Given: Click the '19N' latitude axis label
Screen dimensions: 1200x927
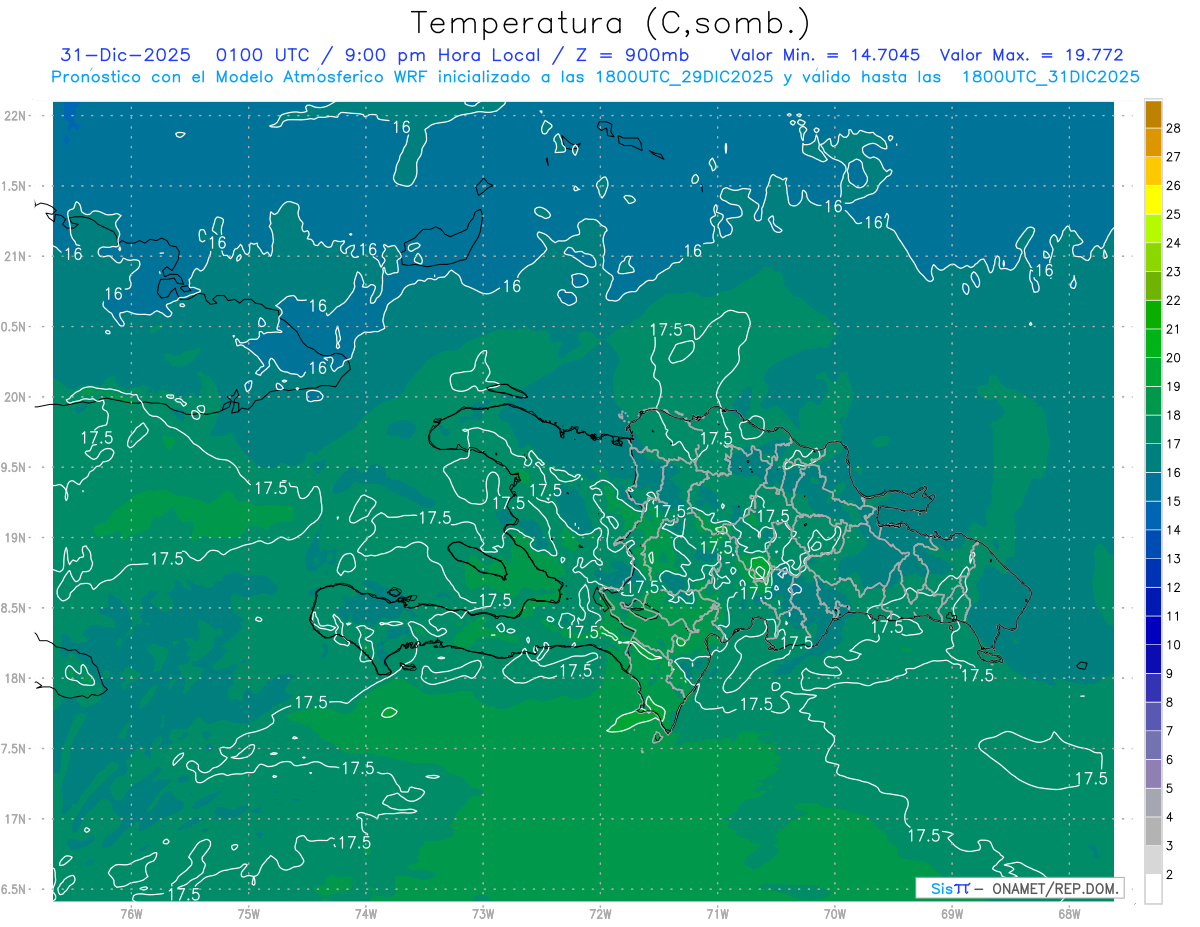Looking at the screenshot, I should coord(15,537).
